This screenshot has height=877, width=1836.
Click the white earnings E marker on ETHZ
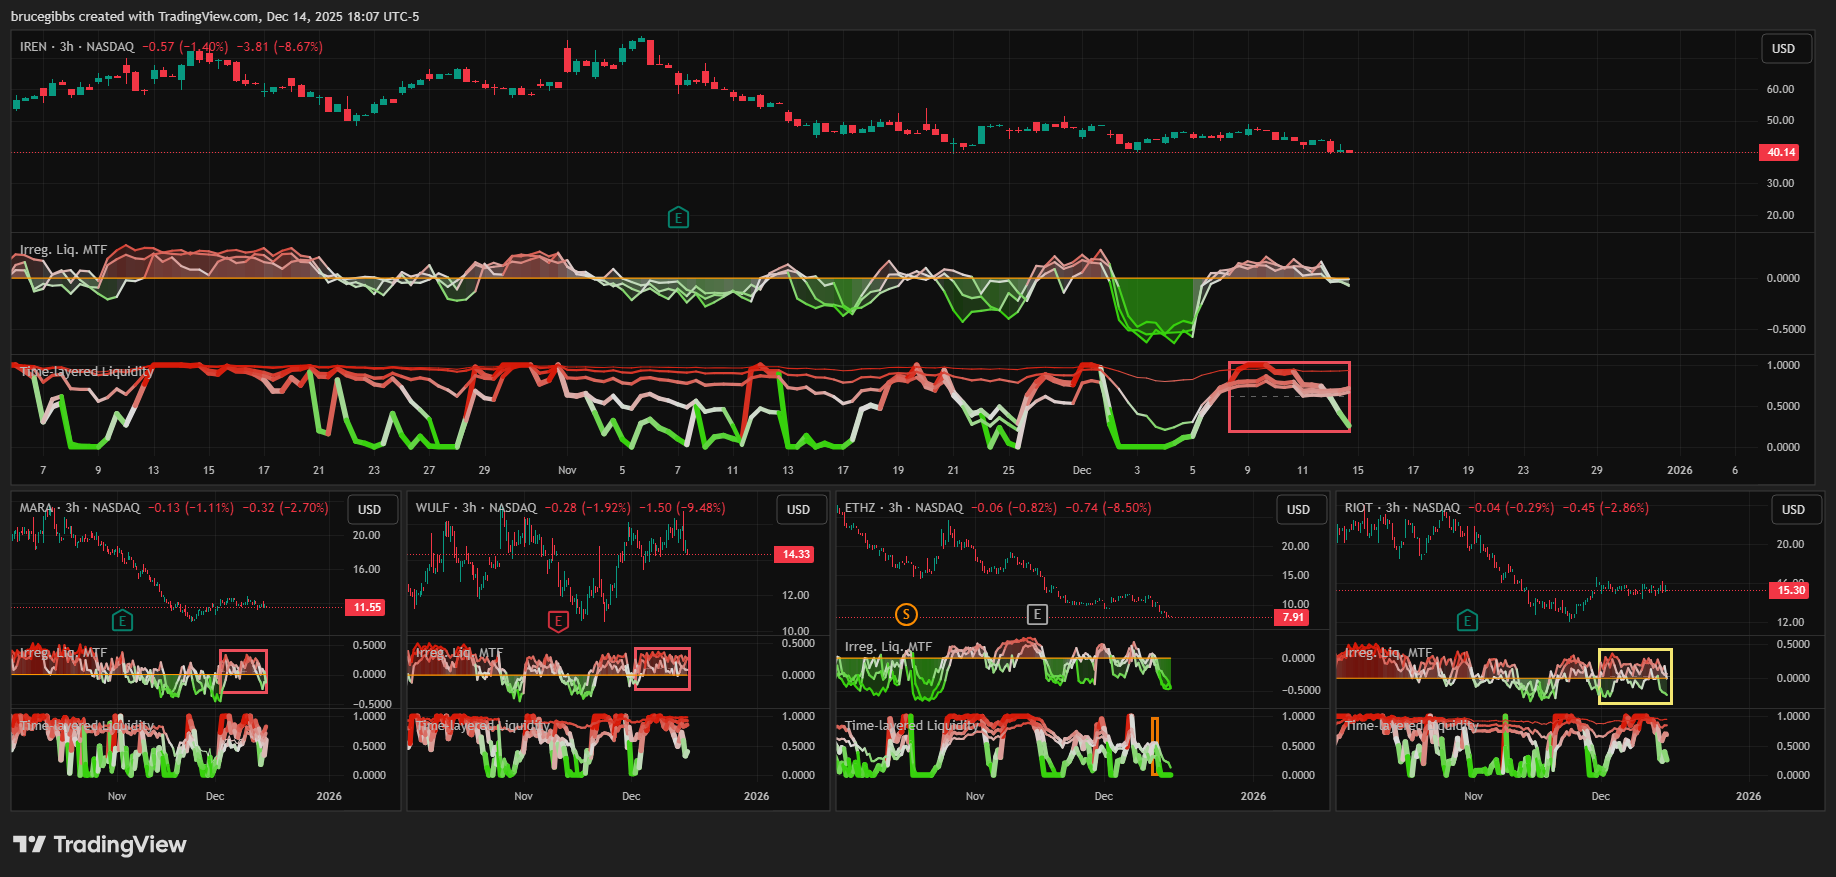(x=1037, y=614)
